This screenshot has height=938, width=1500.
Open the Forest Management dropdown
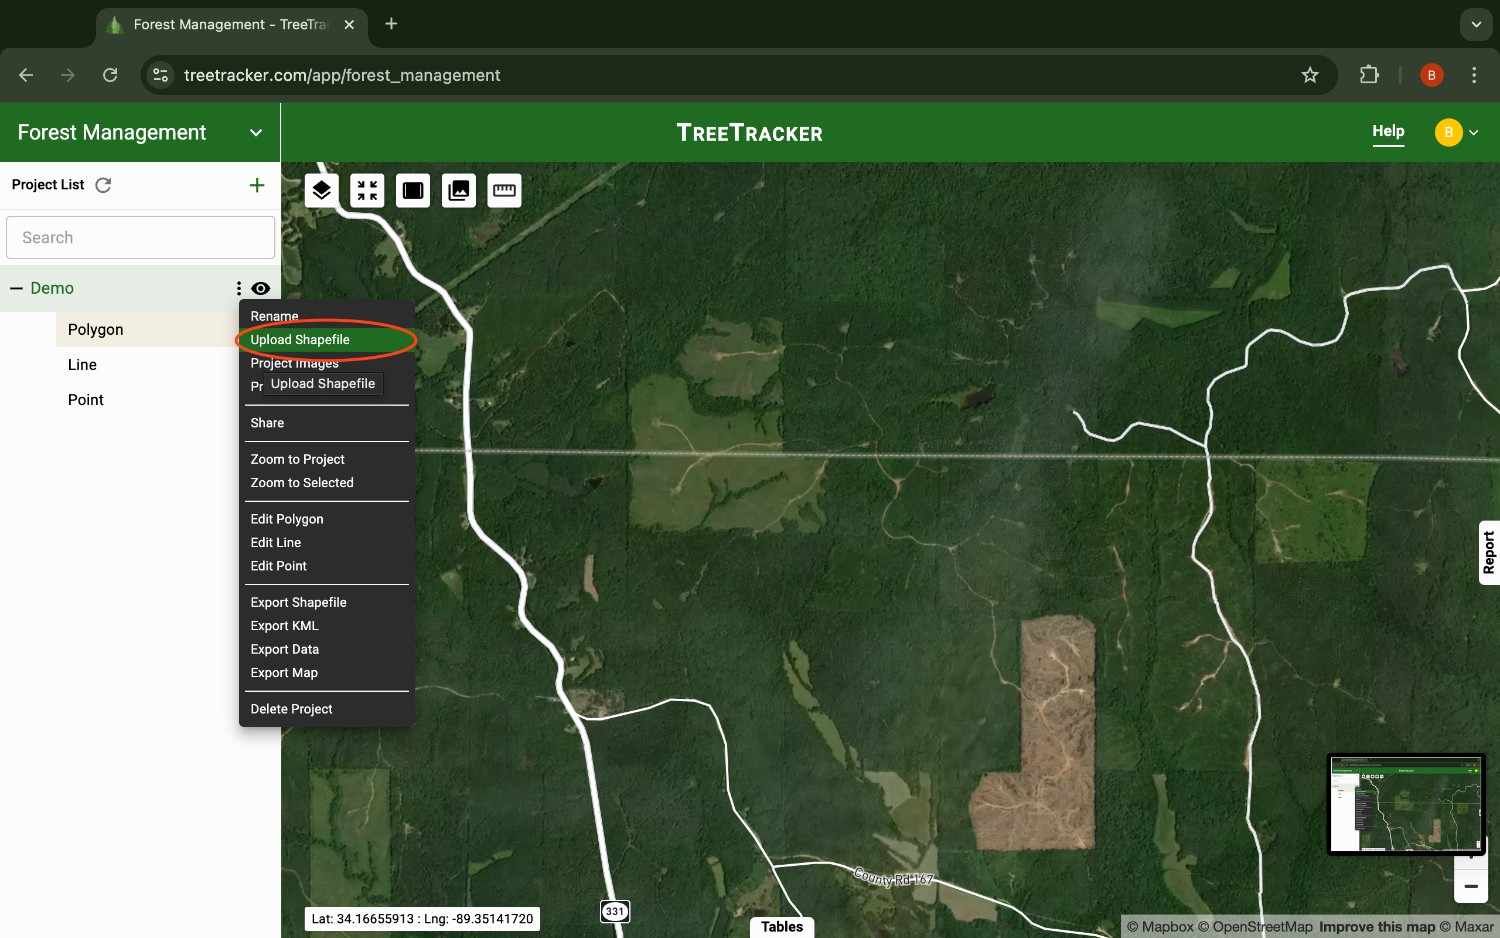click(256, 132)
